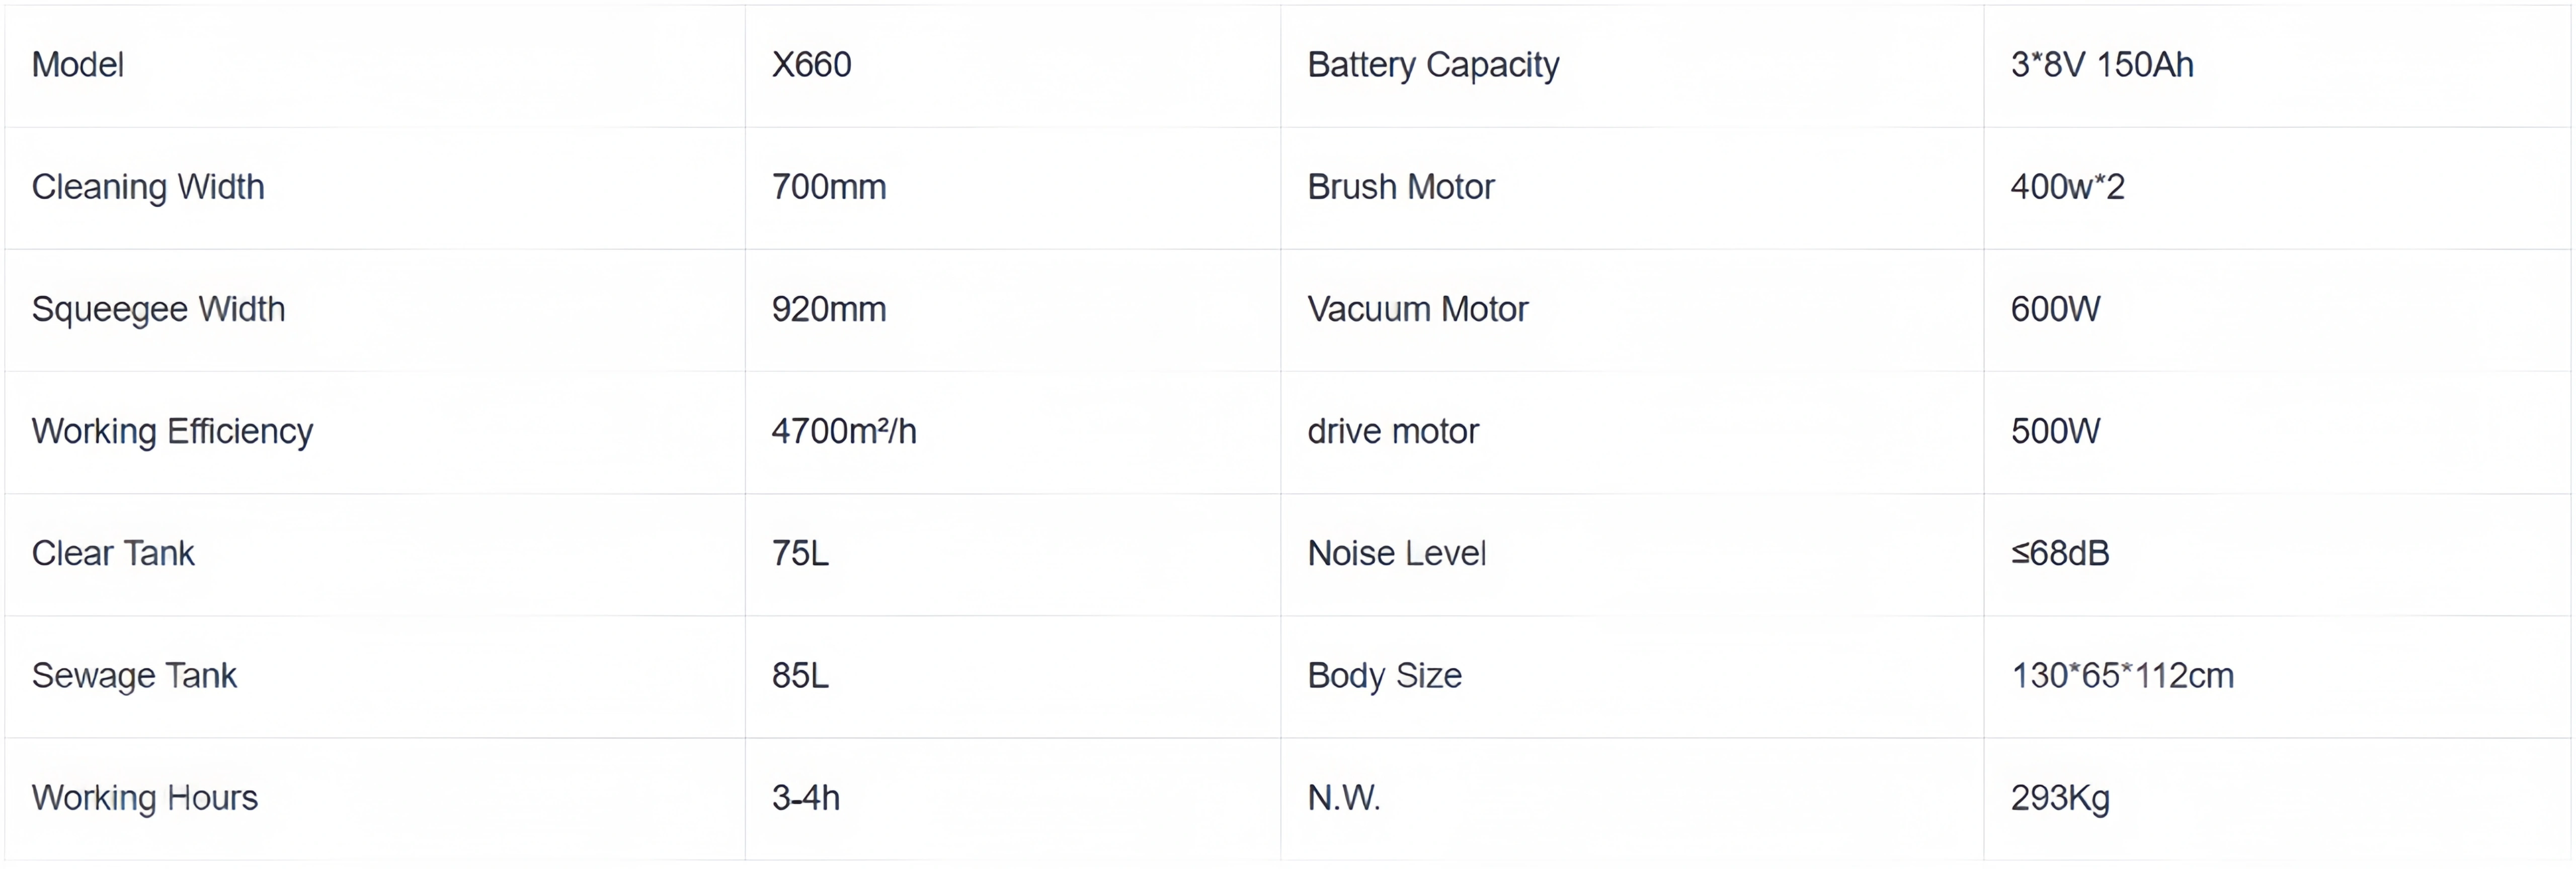Click the Cleaning Width label
Image resolution: width=2576 pixels, height=869 pixels.
pos(148,187)
